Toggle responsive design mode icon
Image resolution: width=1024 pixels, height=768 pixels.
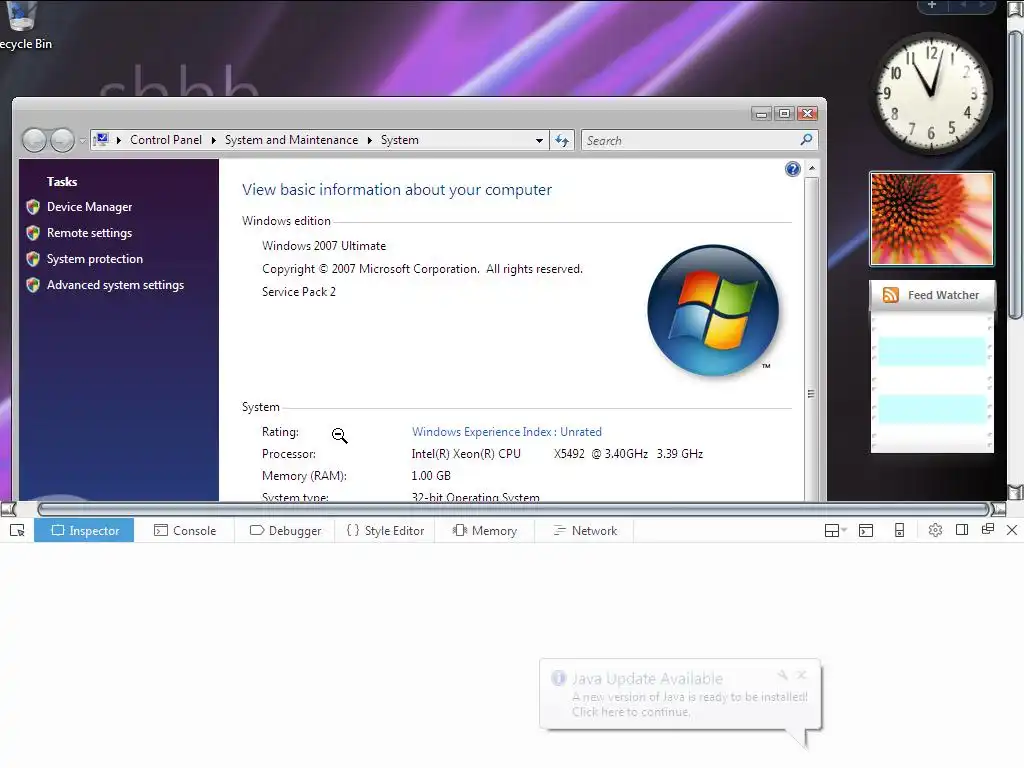click(x=899, y=530)
